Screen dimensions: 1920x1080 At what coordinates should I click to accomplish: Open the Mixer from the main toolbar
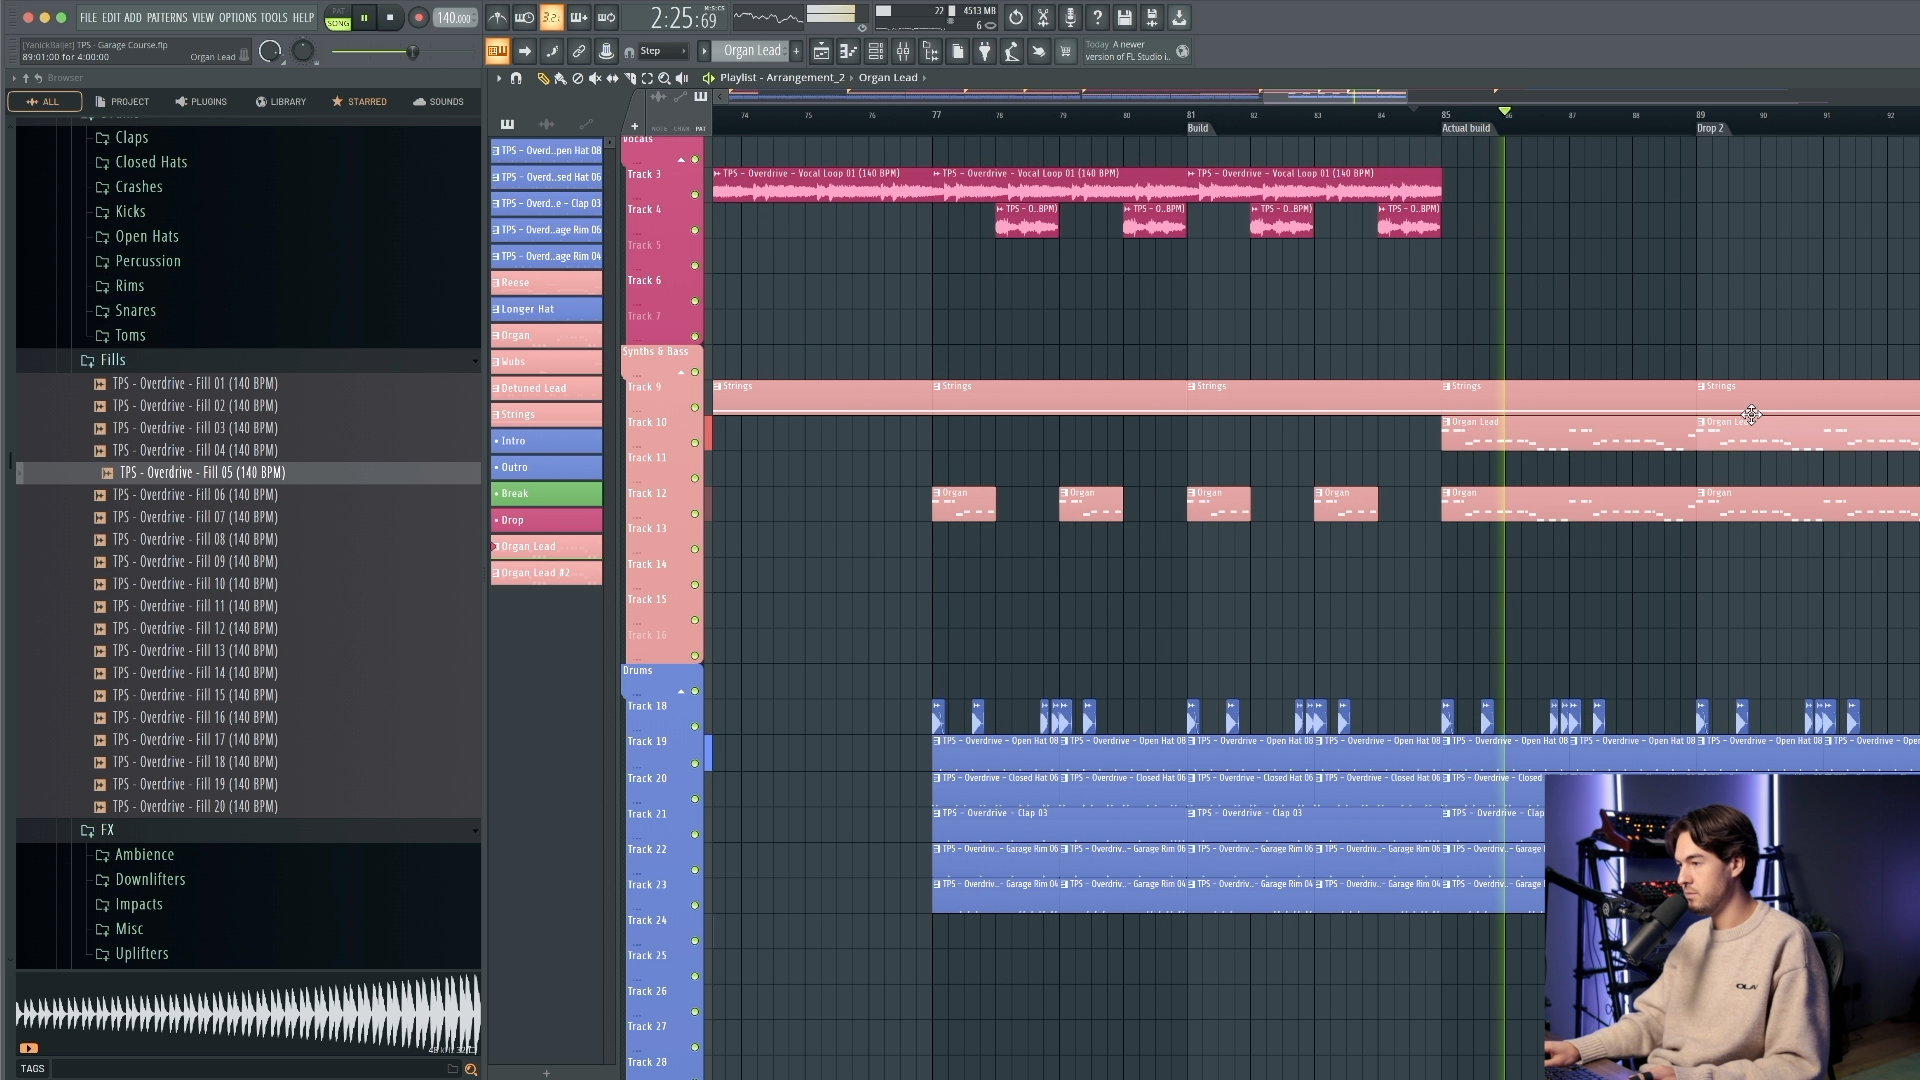point(901,51)
